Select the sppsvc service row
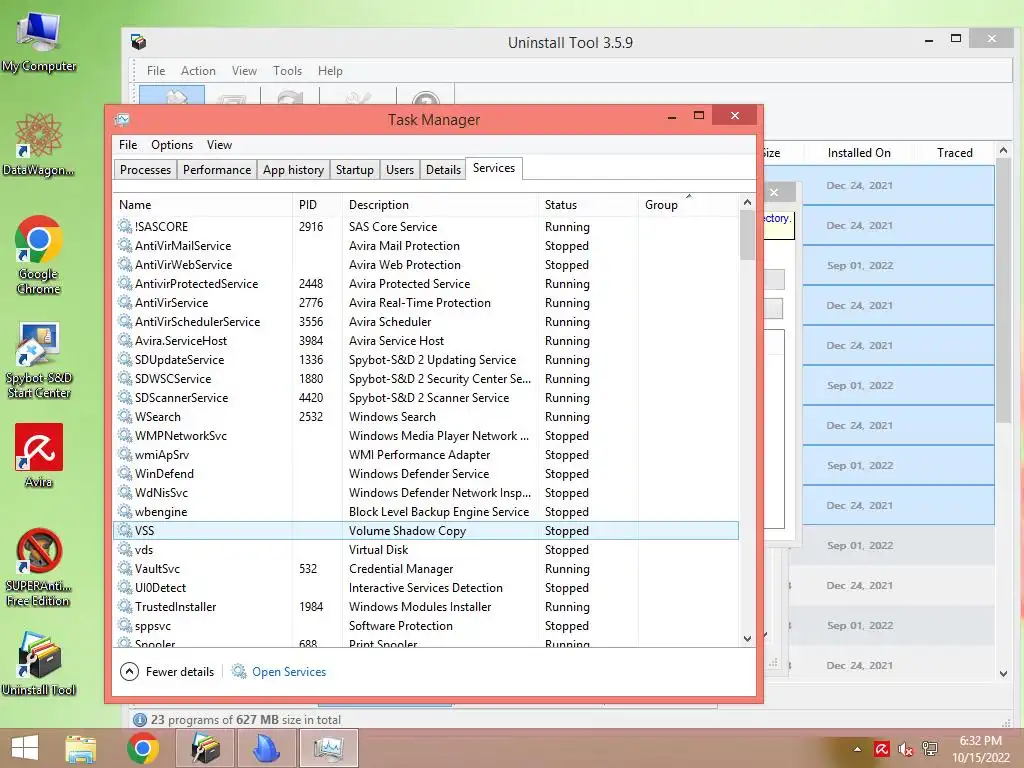 tap(426, 626)
